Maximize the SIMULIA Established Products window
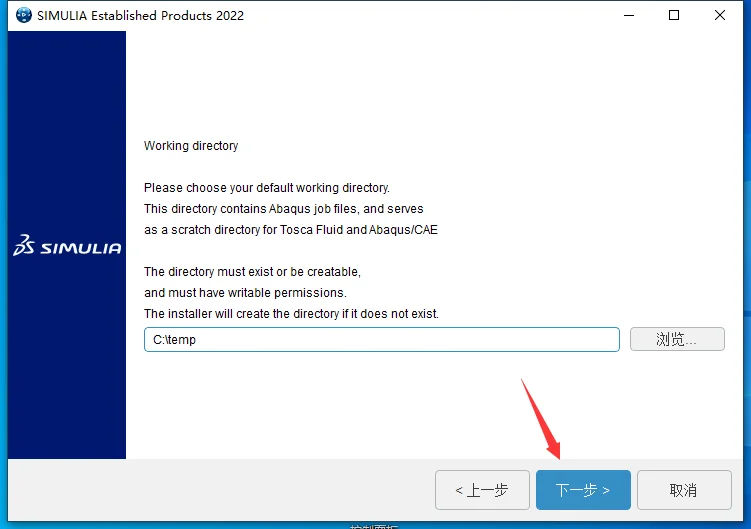 tap(674, 15)
